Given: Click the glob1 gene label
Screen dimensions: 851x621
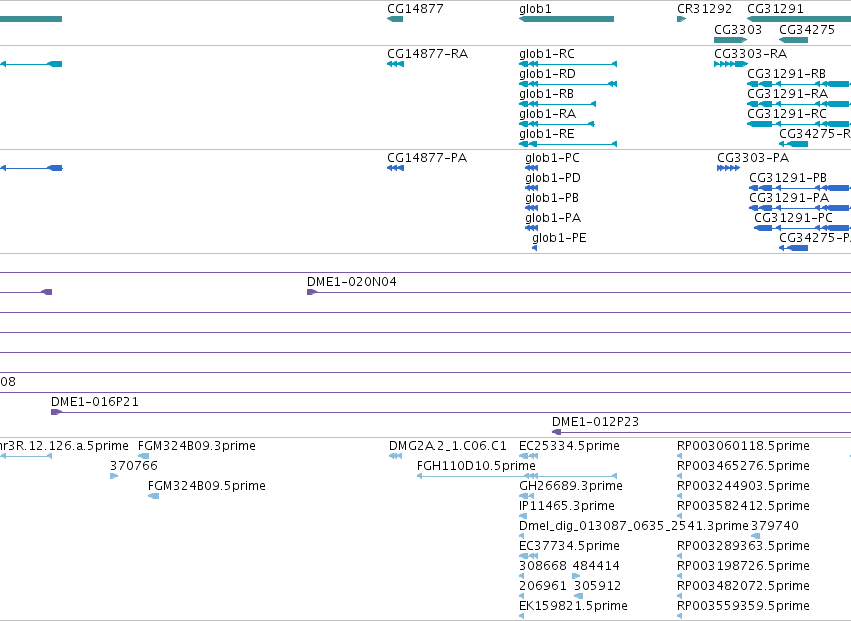Looking at the screenshot, I should click(x=535, y=9).
